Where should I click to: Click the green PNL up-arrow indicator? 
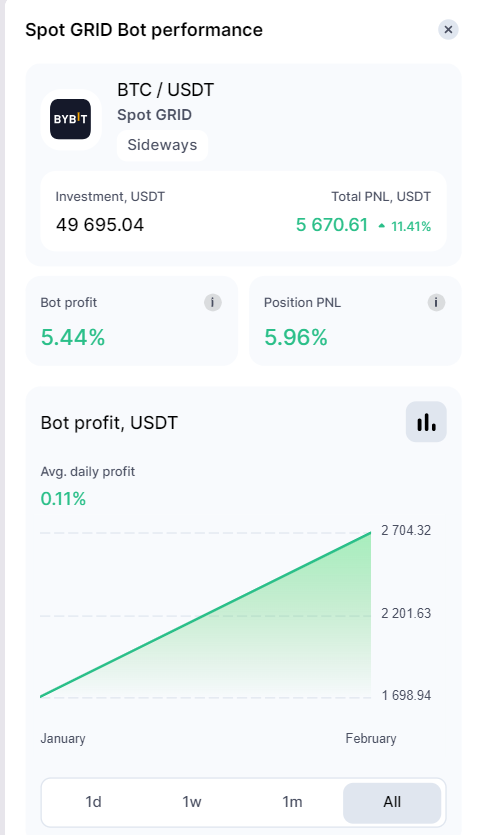tap(381, 226)
